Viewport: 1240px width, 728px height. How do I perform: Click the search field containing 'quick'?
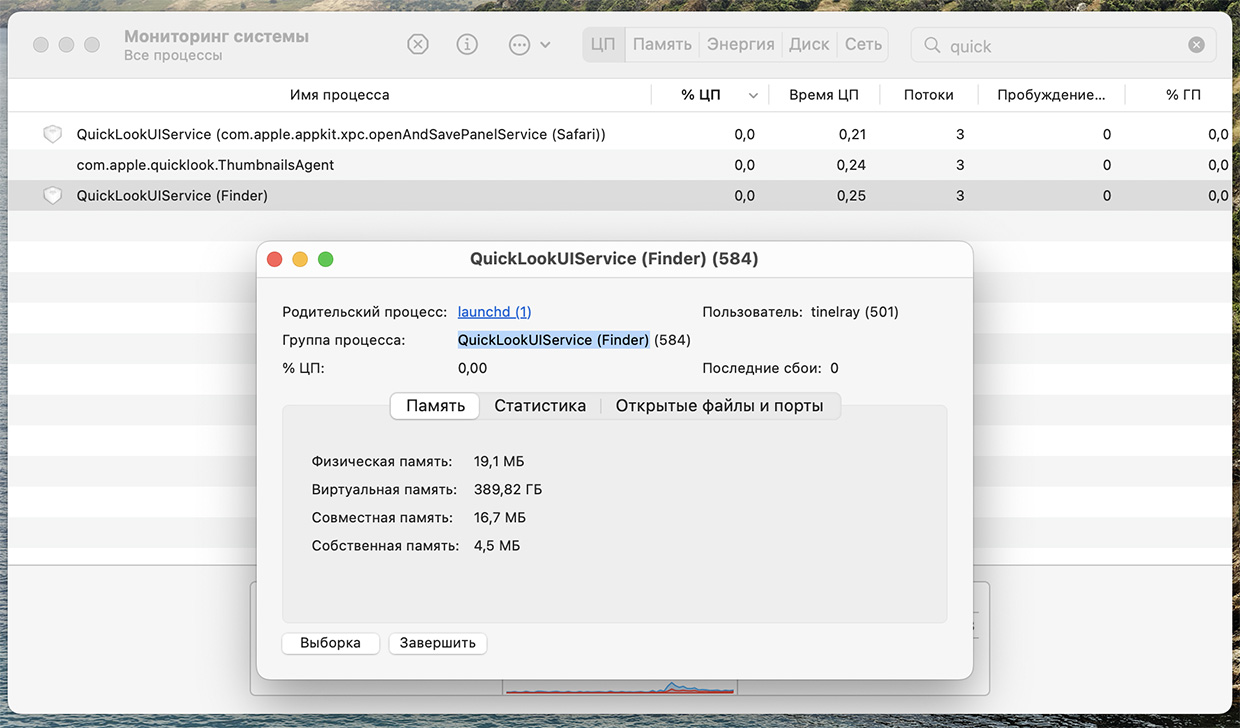tap(1063, 46)
